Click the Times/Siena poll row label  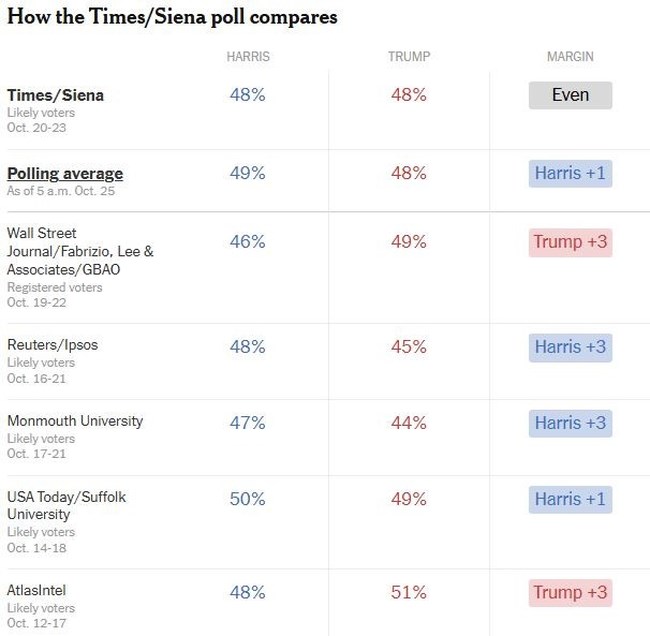(55, 96)
